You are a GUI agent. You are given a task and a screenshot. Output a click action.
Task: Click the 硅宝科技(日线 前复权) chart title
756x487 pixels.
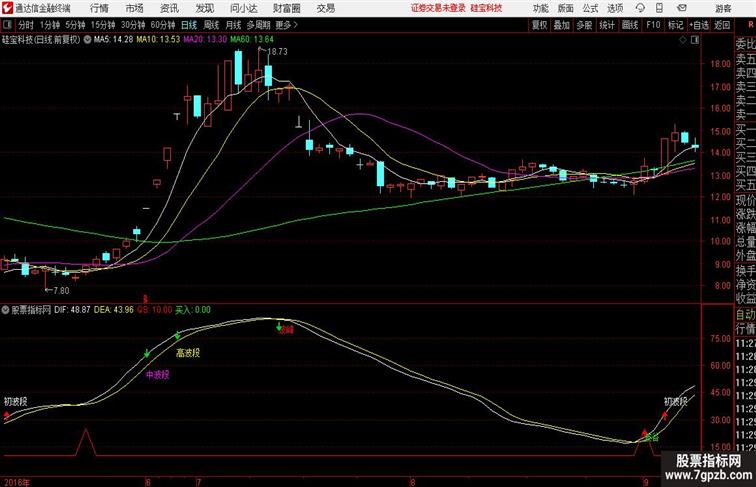pyautogui.click(x=41, y=40)
